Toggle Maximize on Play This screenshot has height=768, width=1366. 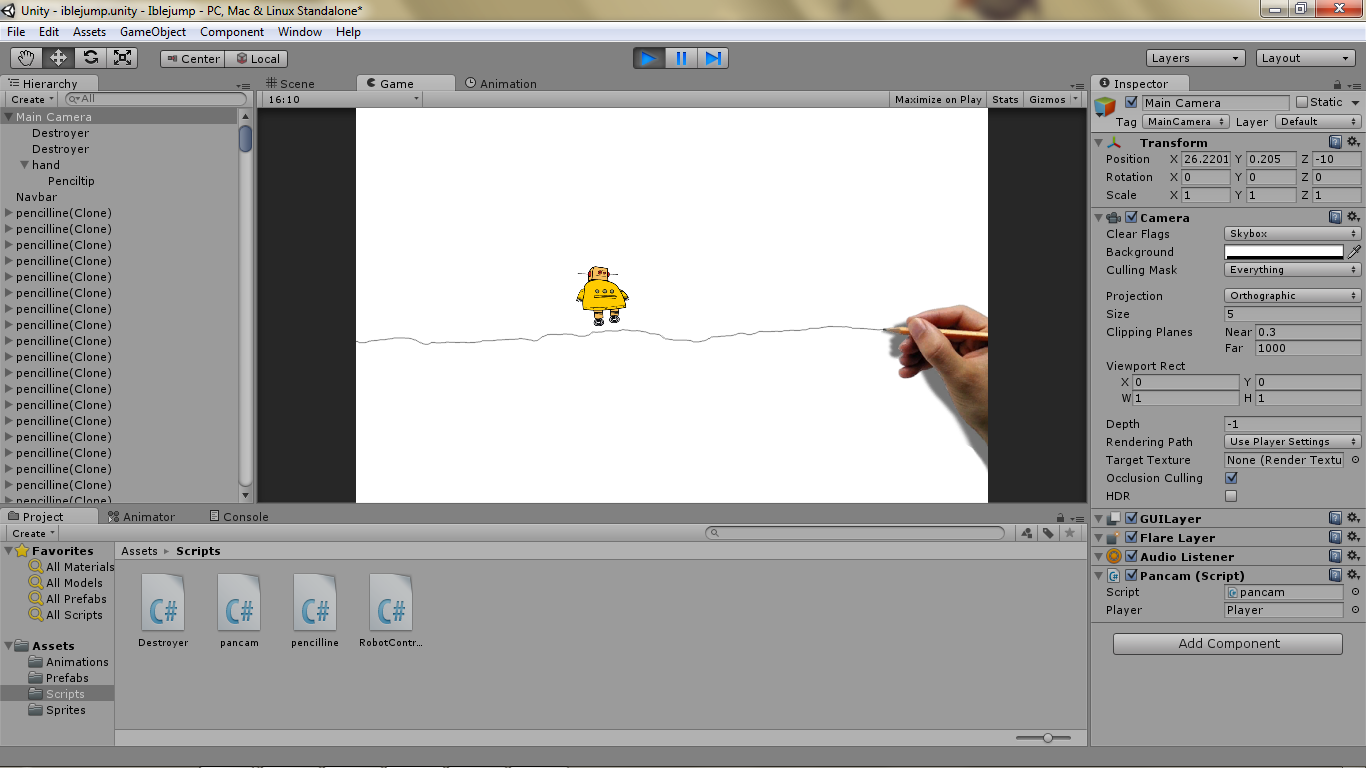coord(937,99)
